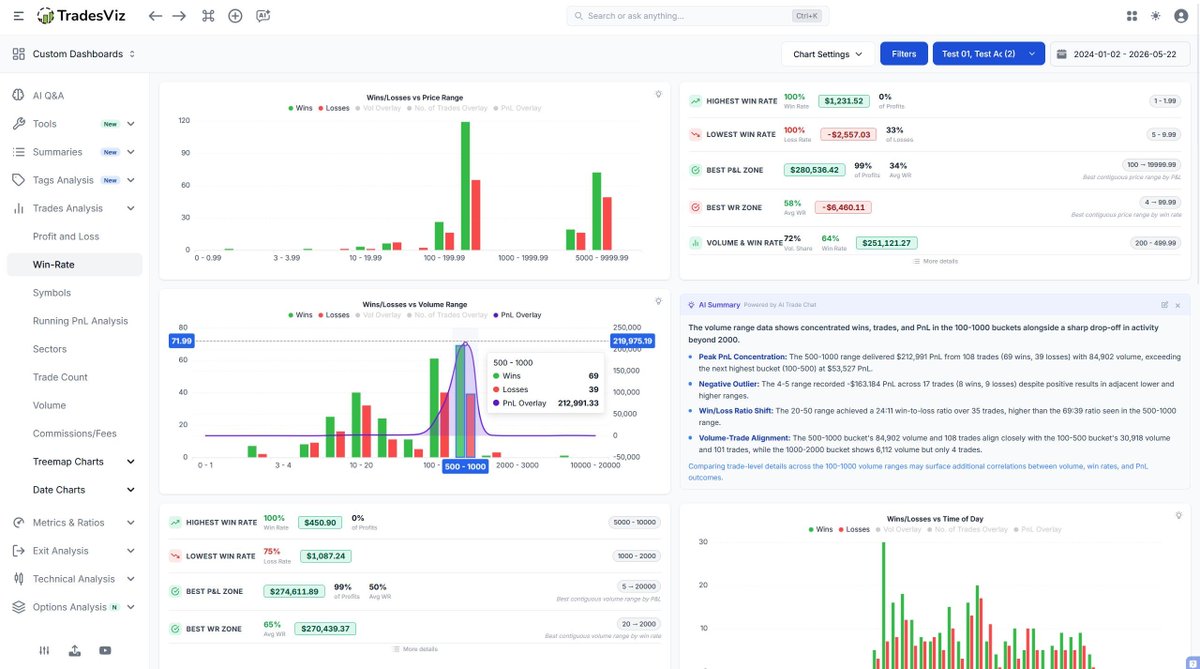Click the Tools wrench icon
The height and width of the screenshot is (669, 1200).
coord(18,124)
